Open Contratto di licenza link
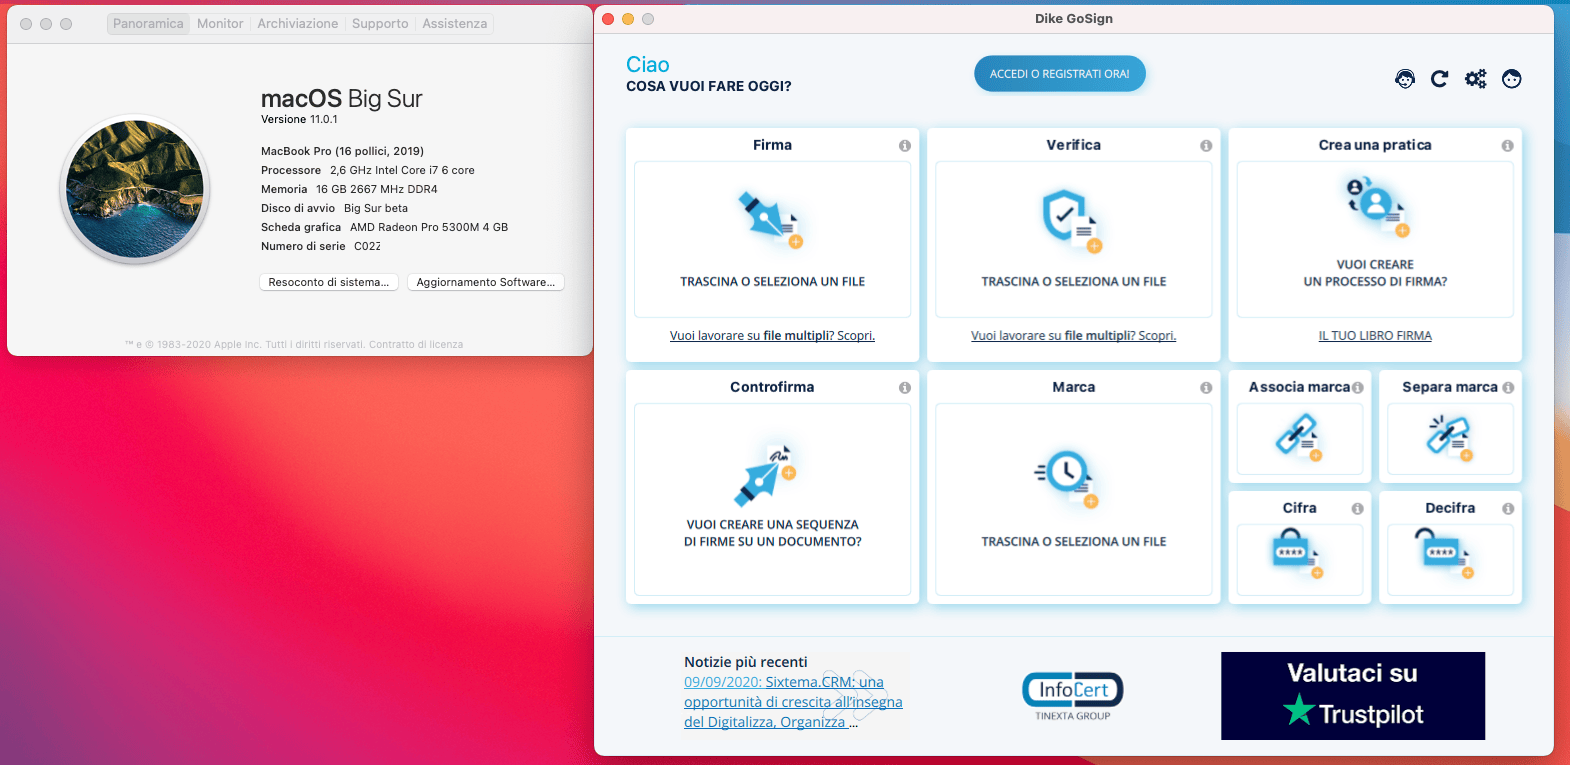This screenshot has height=765, width=1570. click(x=416, y=345)
